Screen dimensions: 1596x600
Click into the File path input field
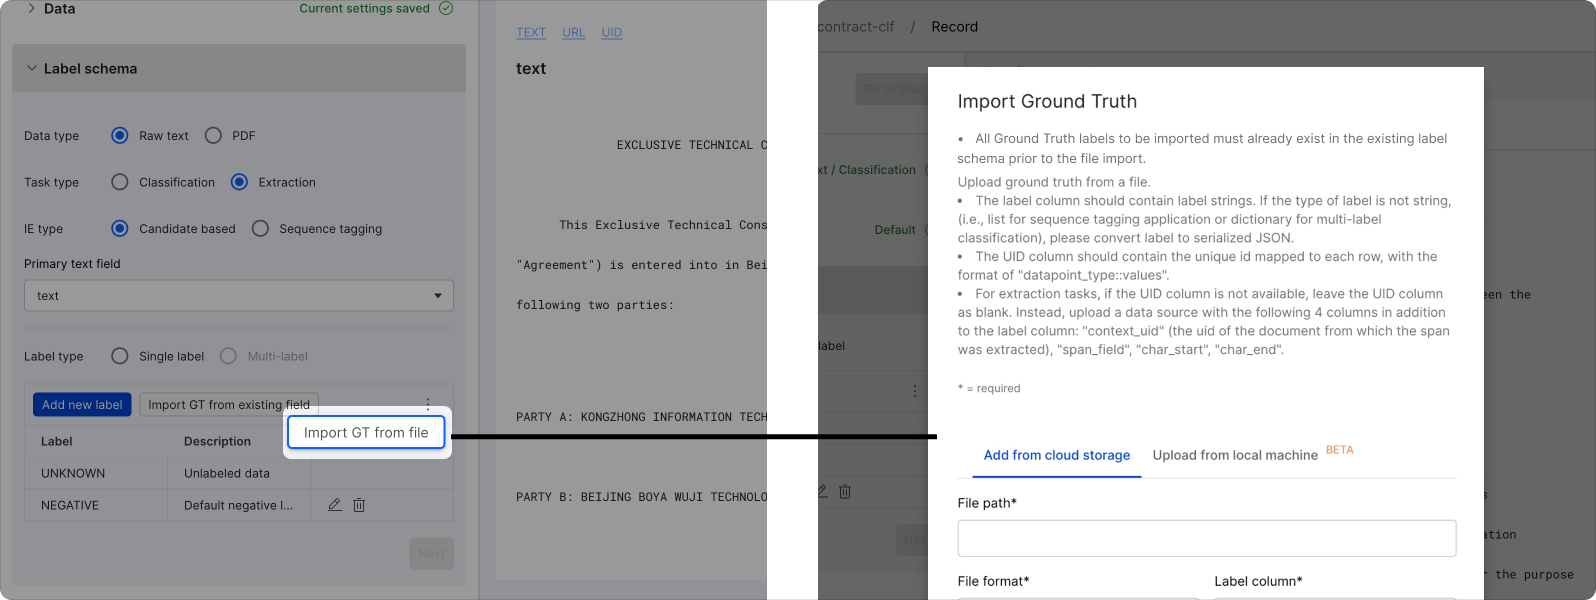point(1207,538)
